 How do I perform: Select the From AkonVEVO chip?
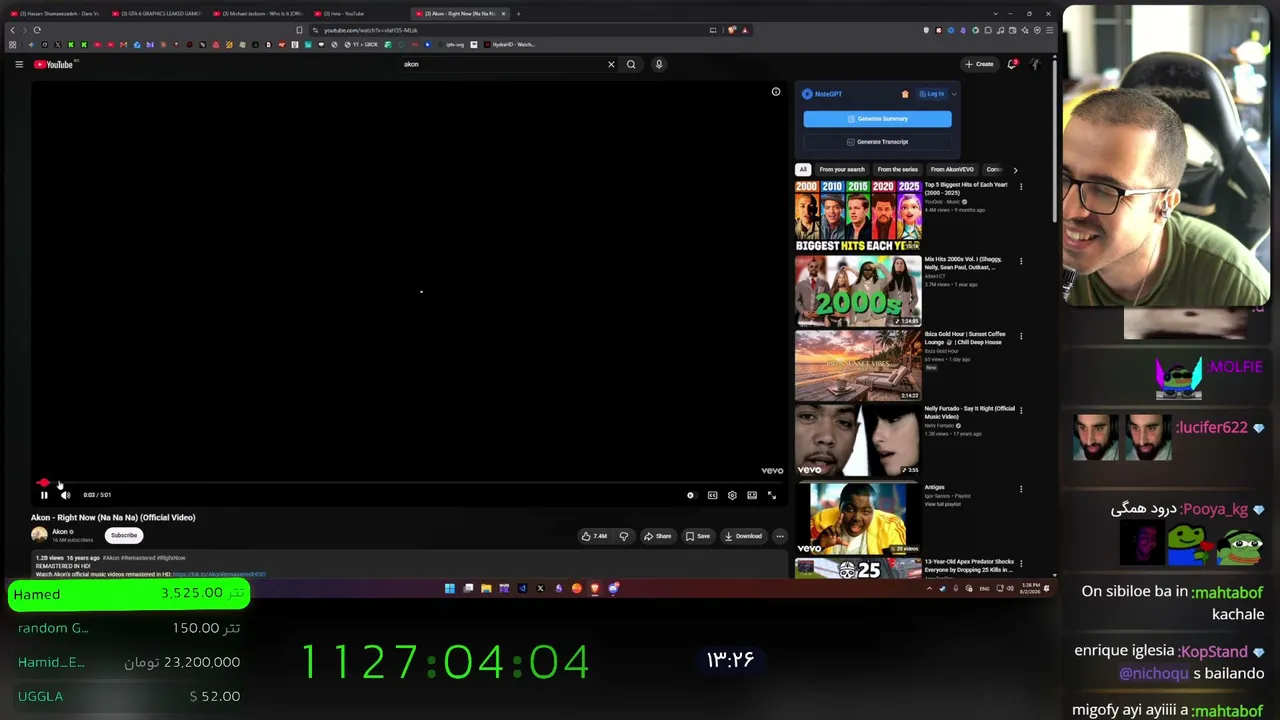pos(952,170)
